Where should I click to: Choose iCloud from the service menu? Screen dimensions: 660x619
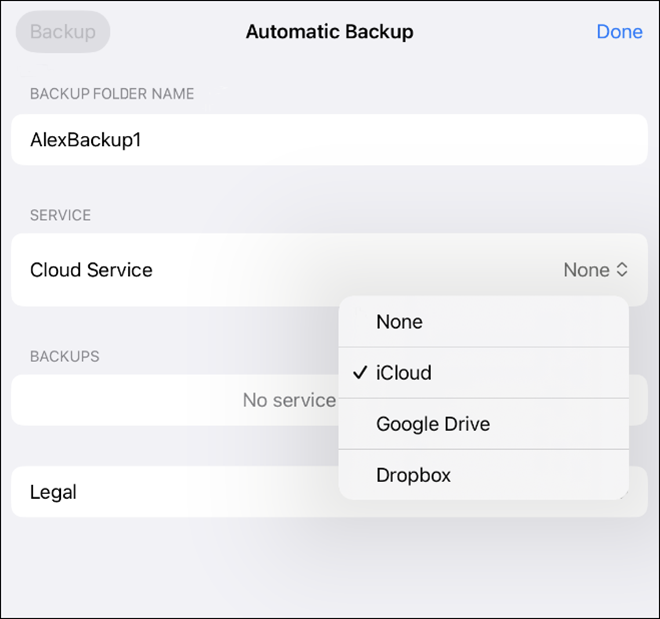[x=404, y=373]
